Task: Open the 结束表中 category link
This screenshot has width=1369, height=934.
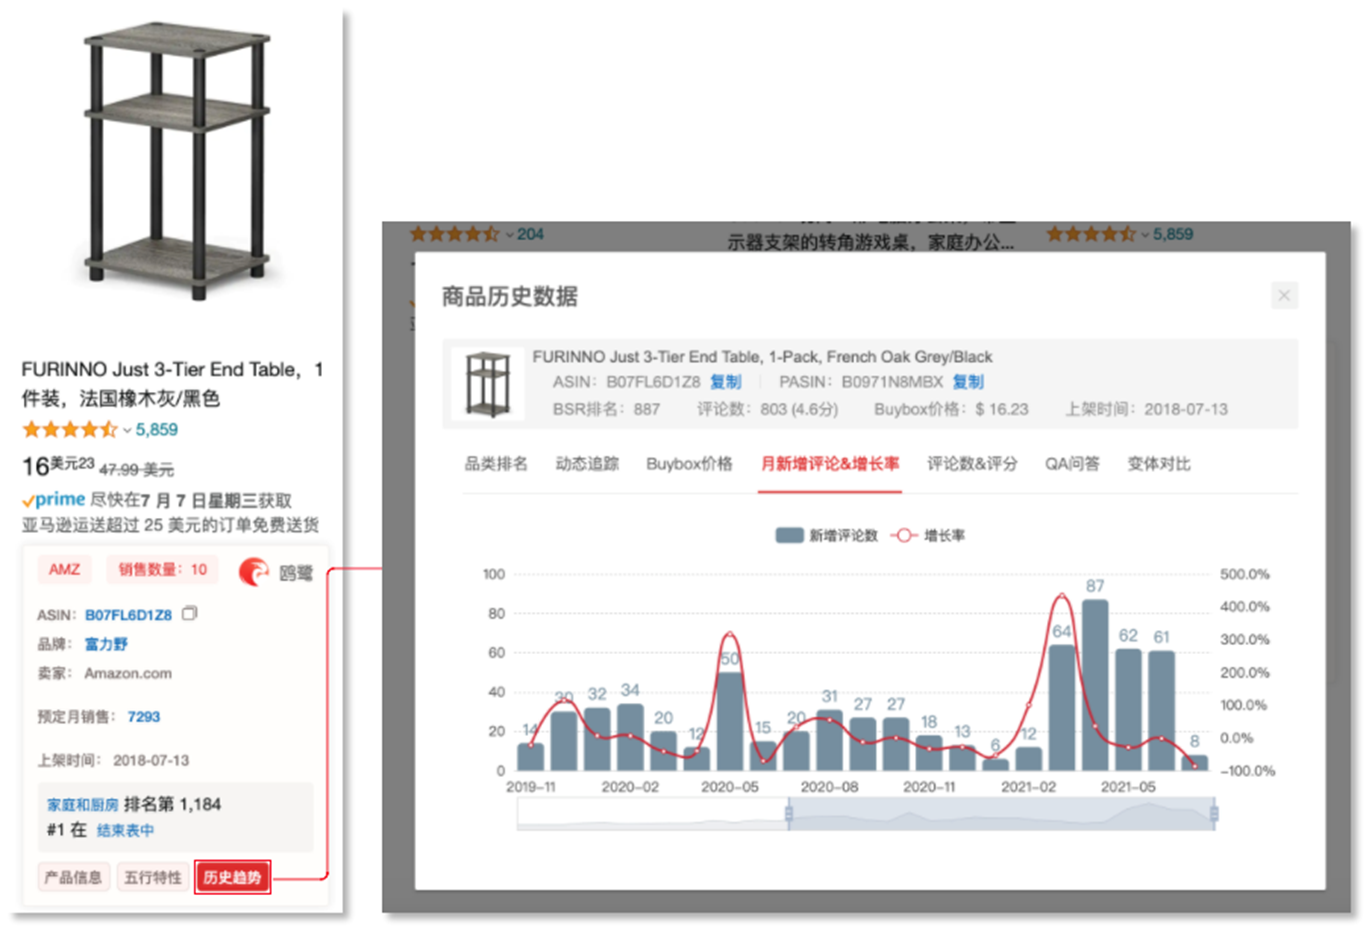Action: [x=125, y=830]
